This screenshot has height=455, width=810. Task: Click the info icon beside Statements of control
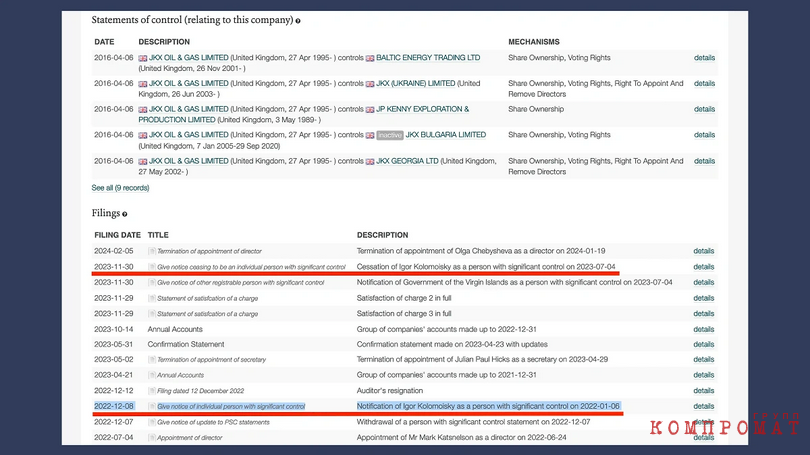coord(298,21)
